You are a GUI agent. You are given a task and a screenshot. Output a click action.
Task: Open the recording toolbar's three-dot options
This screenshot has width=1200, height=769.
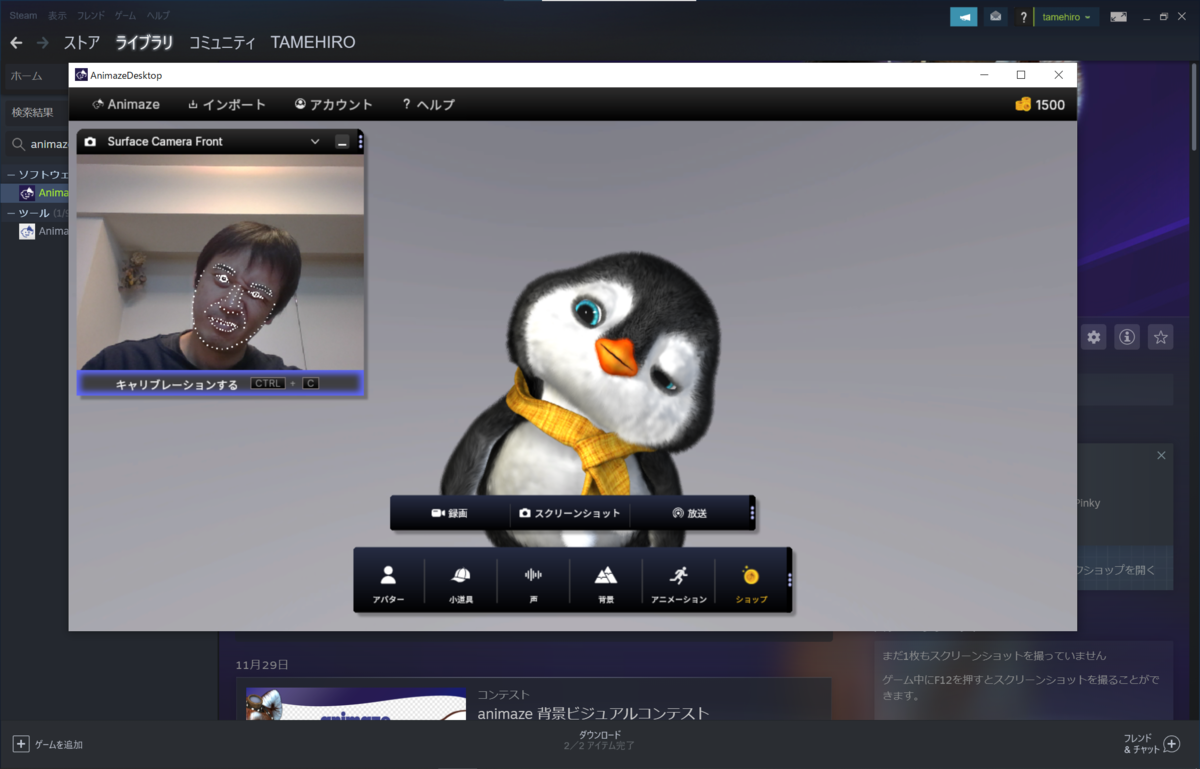coord(752,513)
